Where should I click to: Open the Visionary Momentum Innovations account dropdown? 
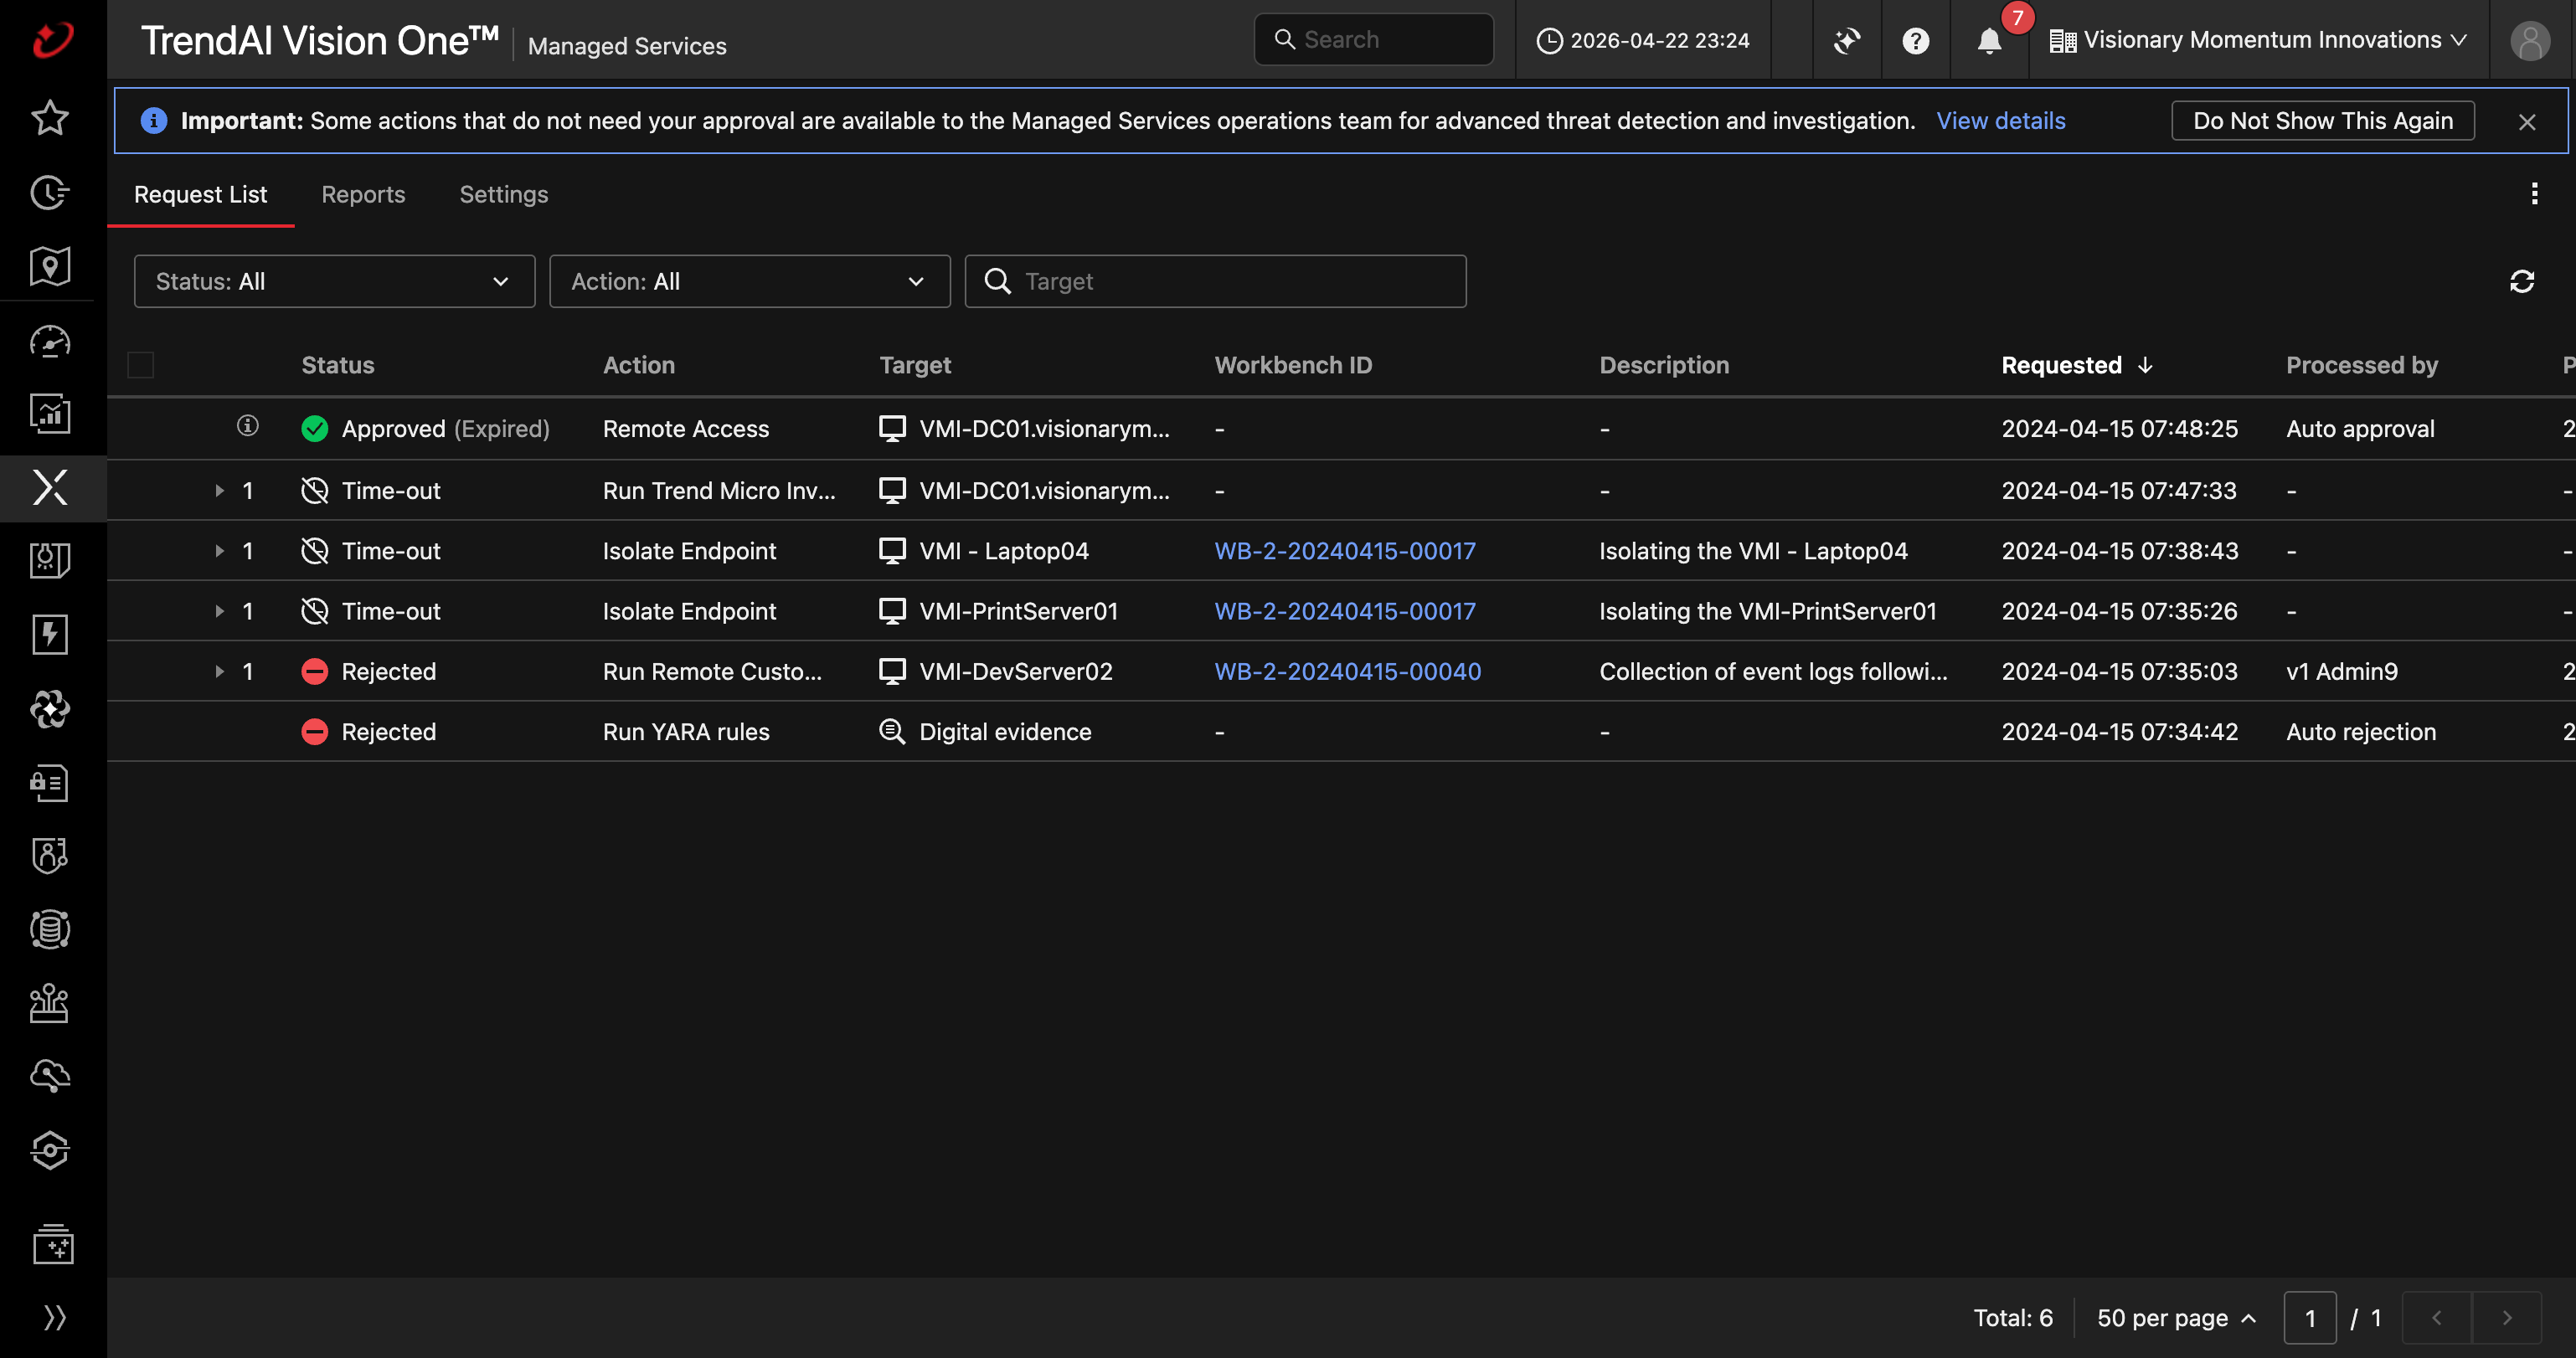tap(2258, 40)
